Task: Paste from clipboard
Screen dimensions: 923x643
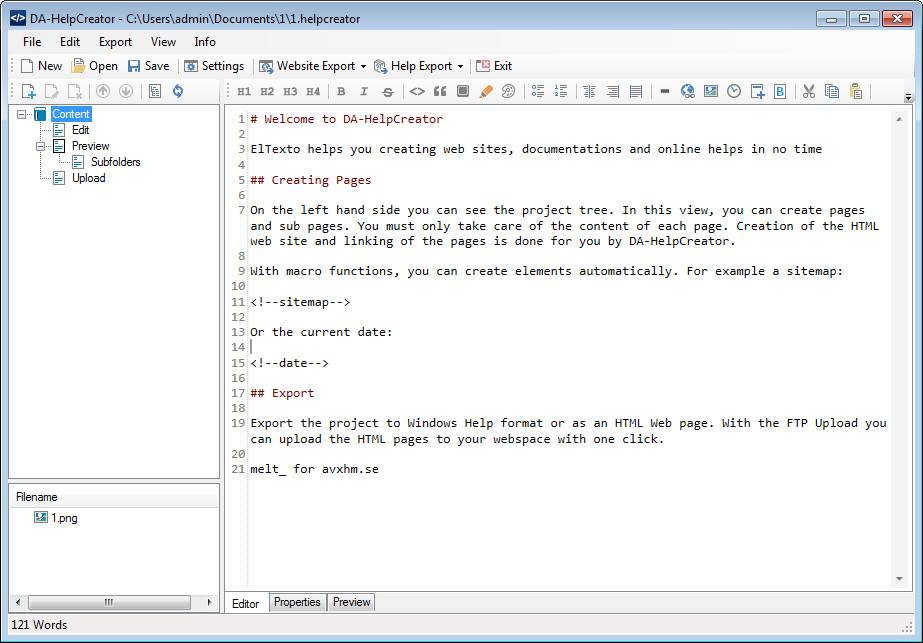Action: click(855, 91)
